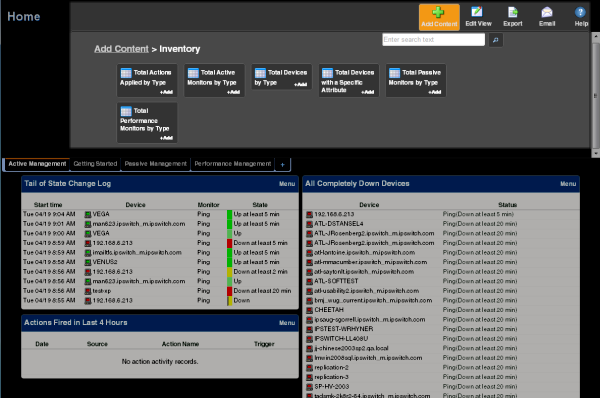
Task: Click the Home page title
Action: (24, 16)
